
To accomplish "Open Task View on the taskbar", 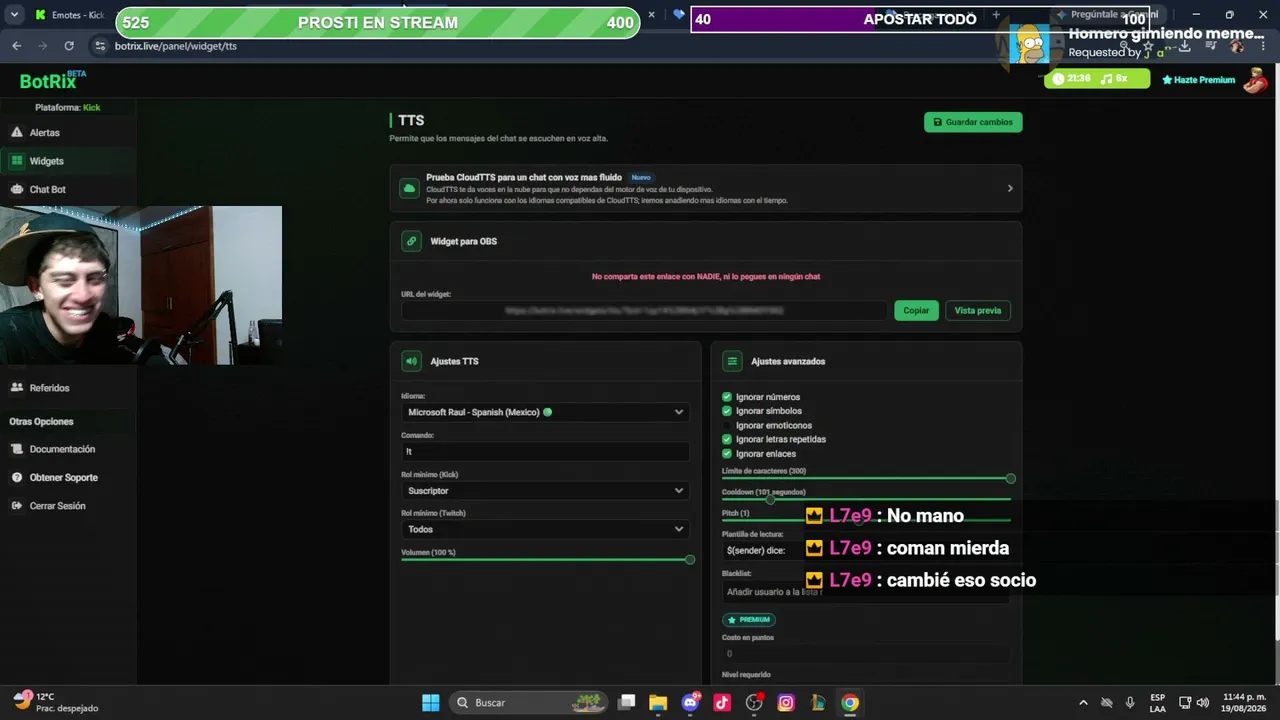I will (x=627, y=703).
